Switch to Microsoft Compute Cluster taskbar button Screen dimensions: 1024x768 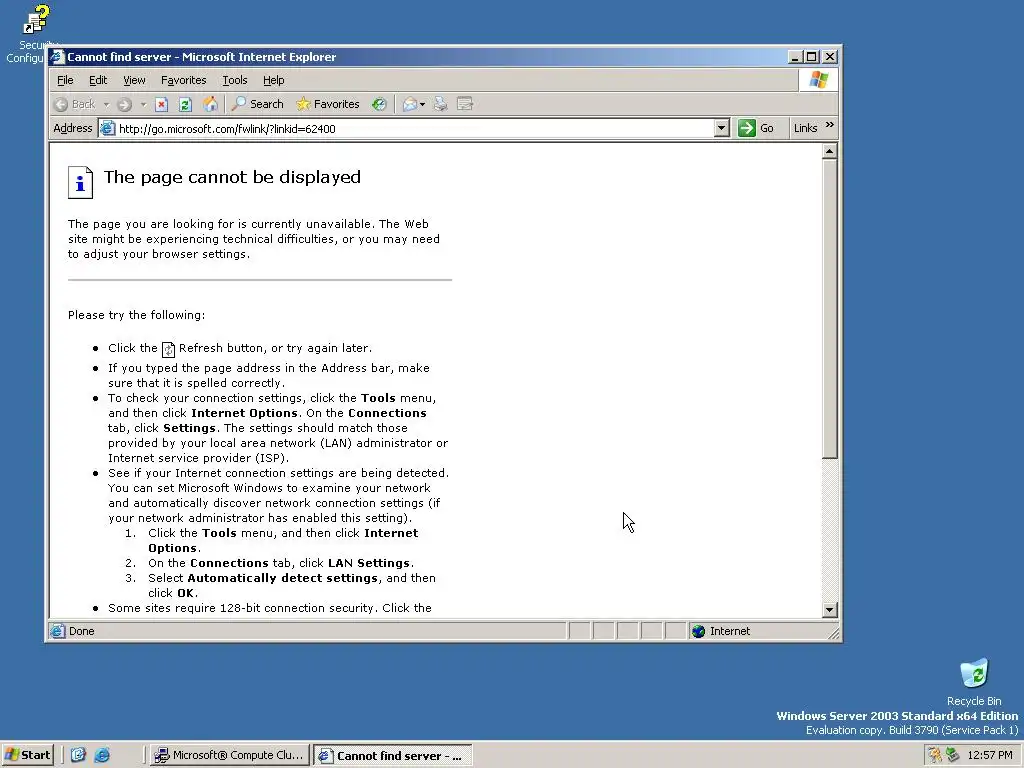coord(229,755)
